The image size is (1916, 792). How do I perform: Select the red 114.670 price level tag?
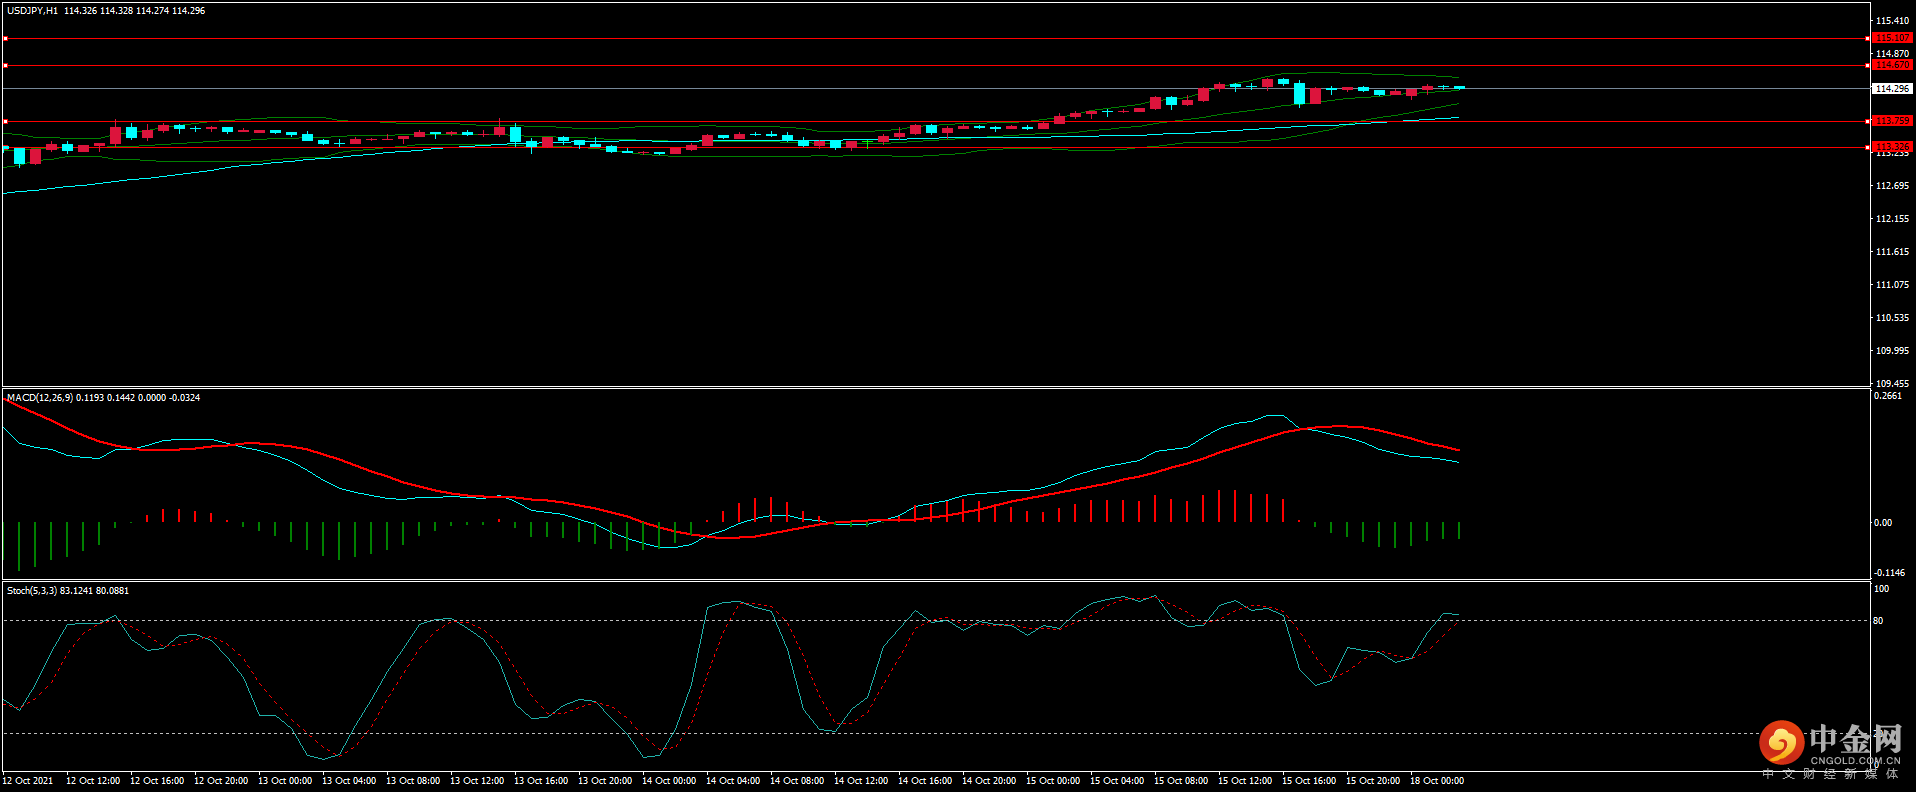coord(1891,65)
